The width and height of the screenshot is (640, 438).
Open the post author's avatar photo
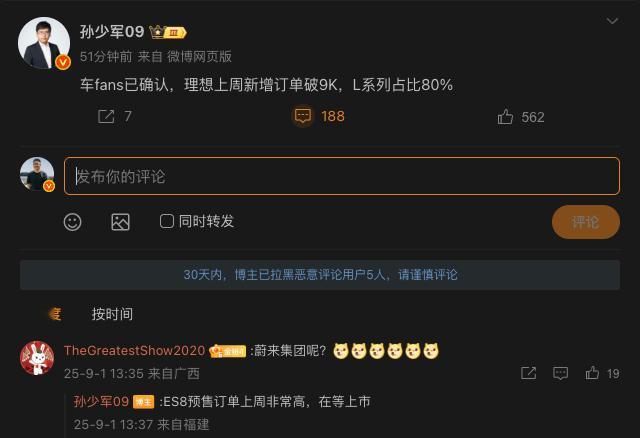coord(44,43)
